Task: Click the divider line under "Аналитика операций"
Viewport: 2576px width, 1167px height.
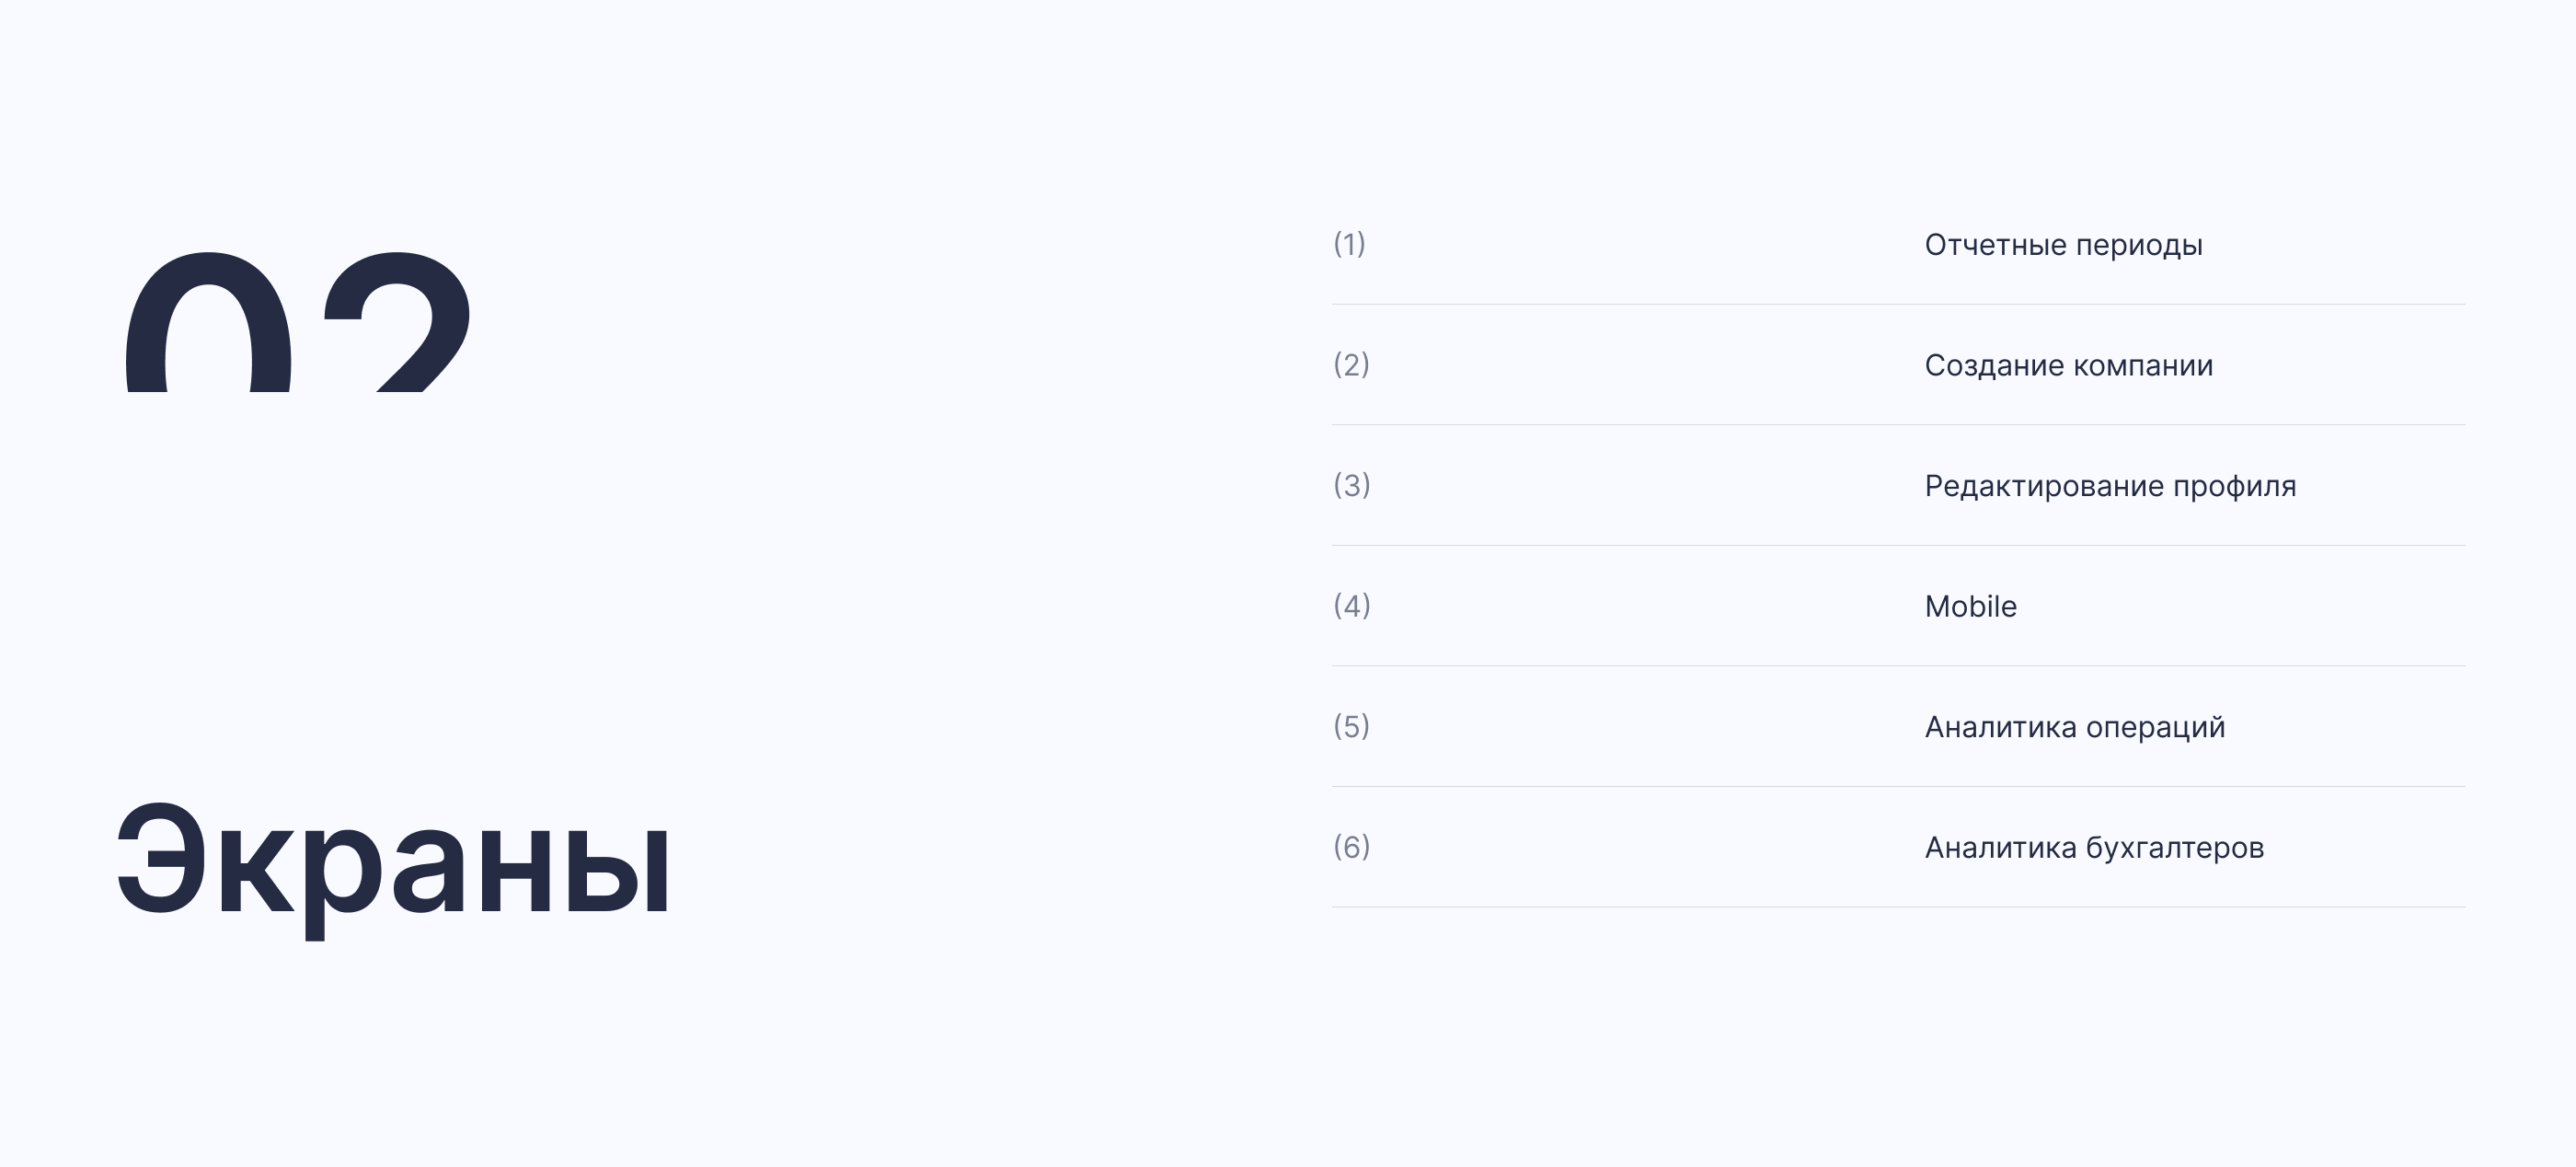Action: click(x=1898, y=786)
